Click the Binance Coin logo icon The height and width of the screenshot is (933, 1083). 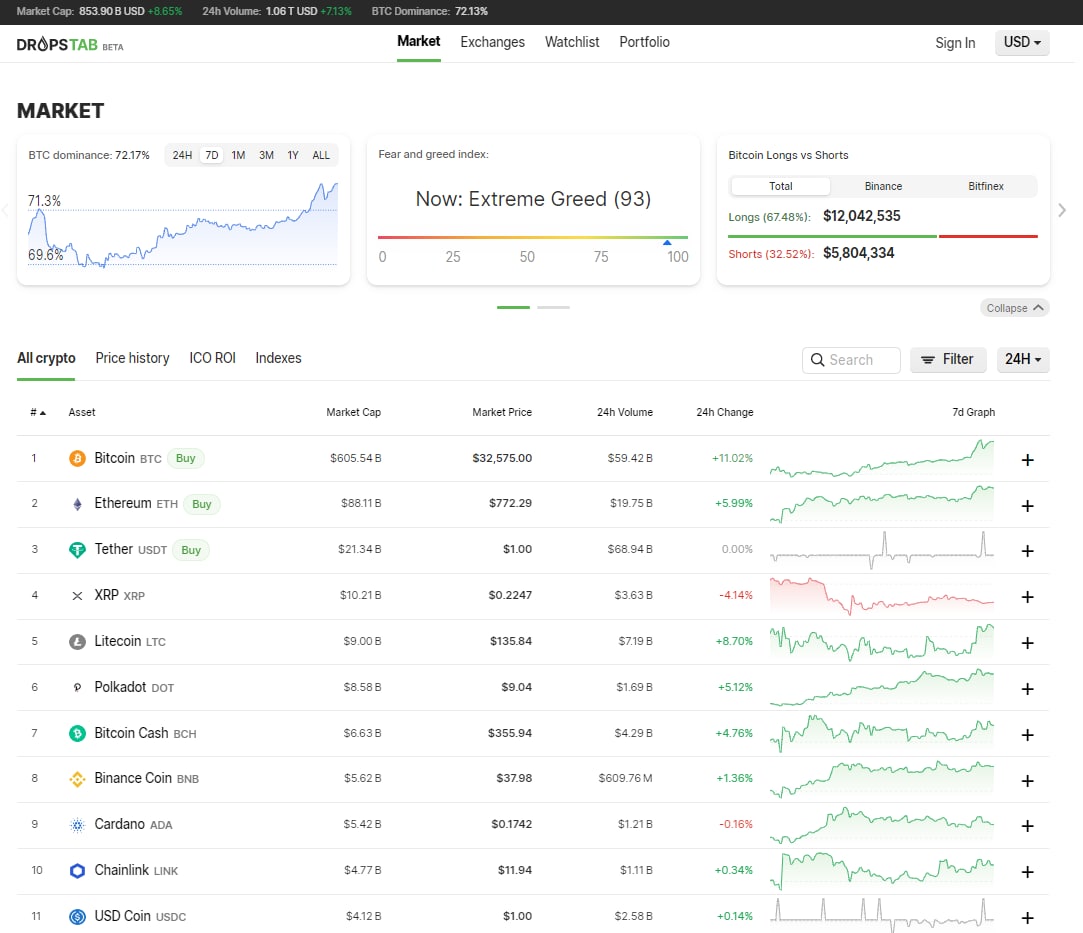click(77, 779)
